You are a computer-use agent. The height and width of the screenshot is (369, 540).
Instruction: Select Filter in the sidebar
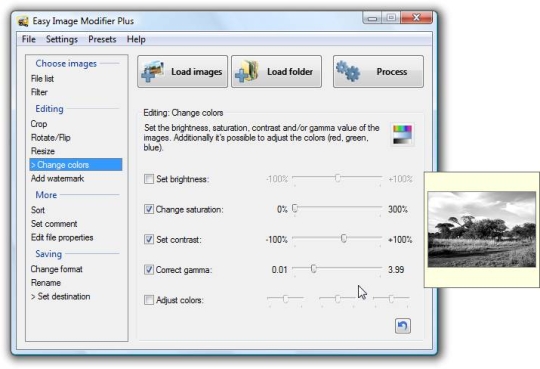[39, 92]
